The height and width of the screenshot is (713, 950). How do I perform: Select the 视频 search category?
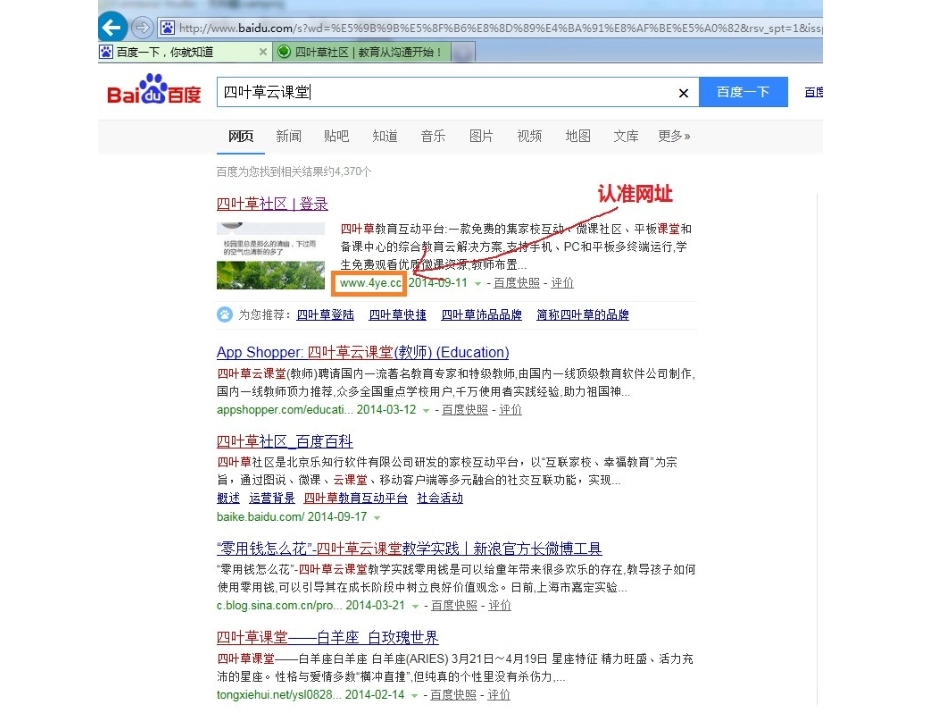pos(530,136)
